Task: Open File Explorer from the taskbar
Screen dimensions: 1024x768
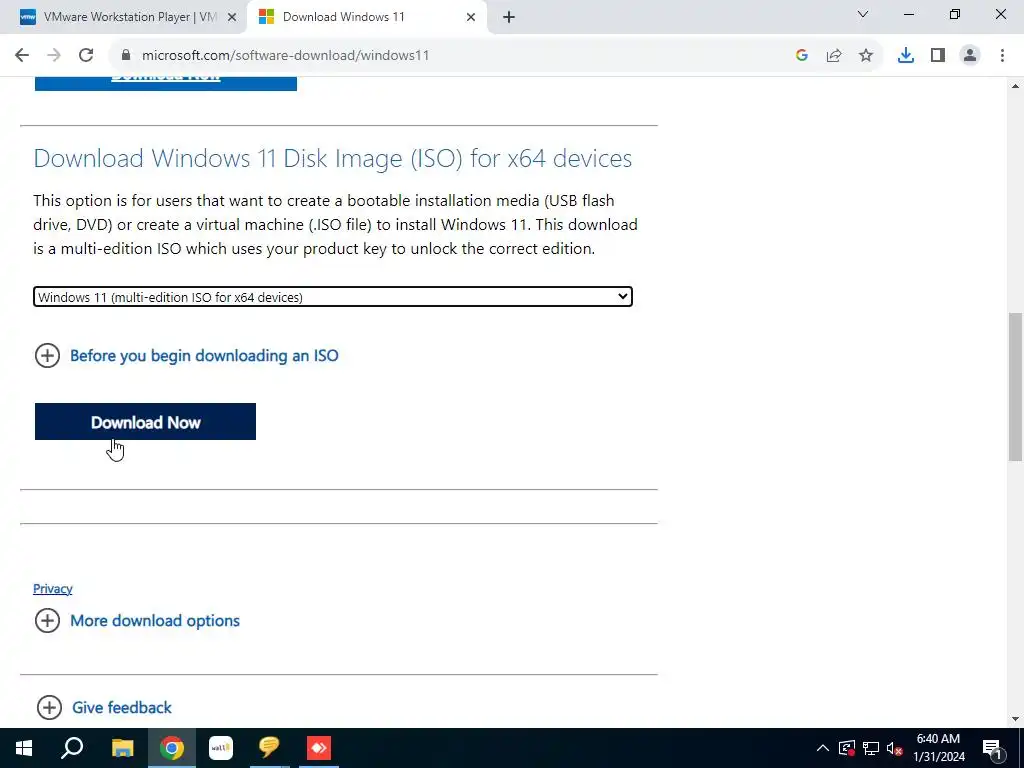Action: [122, 748]
